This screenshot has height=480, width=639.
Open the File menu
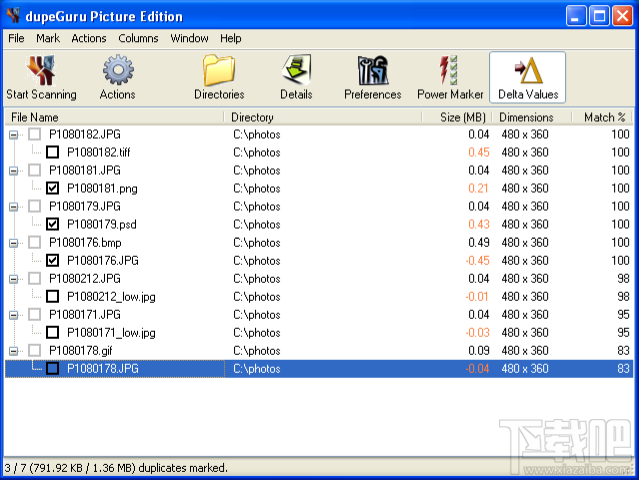(x=16, y=38)
